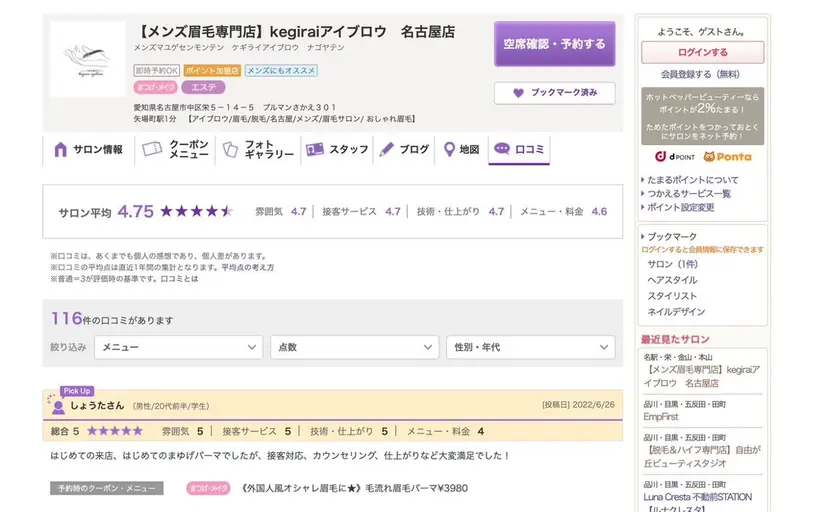
Task: Open the たまるポイントについて link
Action: pyautogui.click(x=693, y=180)
